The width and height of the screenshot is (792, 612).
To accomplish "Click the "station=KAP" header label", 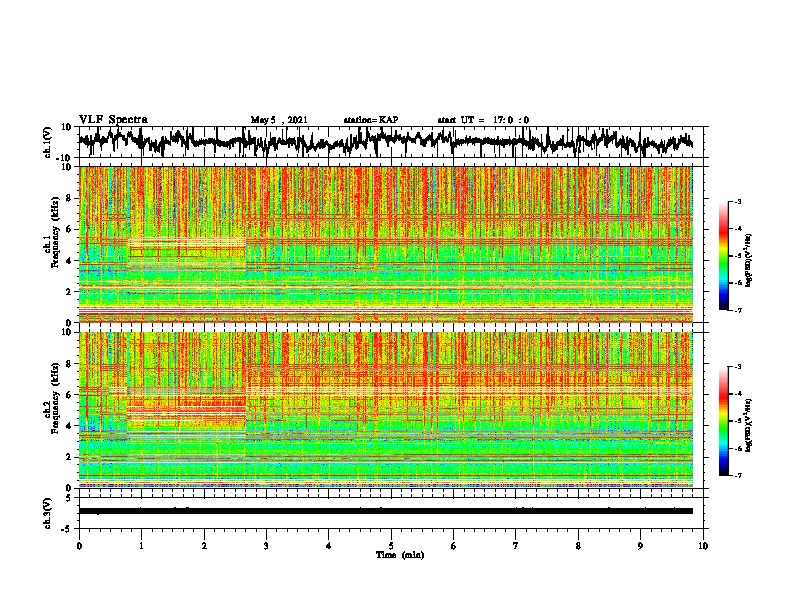I will [x=371, y=120].
